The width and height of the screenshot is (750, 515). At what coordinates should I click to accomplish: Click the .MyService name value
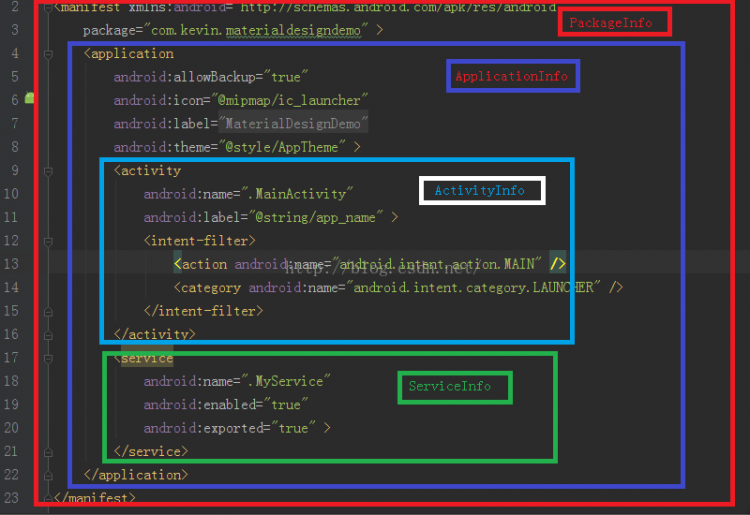point(286,382)
